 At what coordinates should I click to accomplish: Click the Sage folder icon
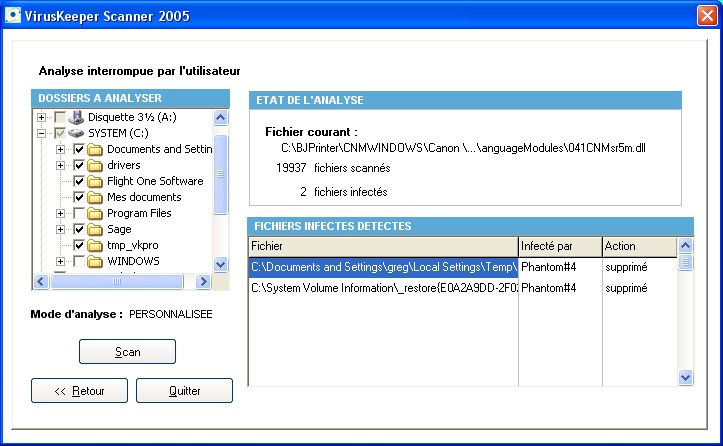[95, 229]
